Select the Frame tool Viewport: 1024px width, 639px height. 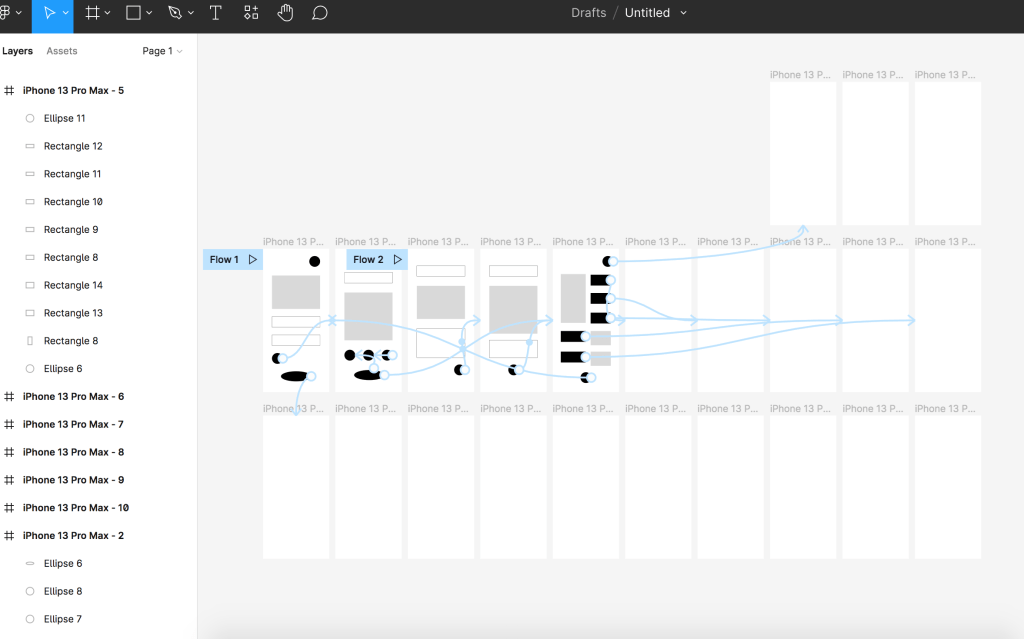tap(92, 13)
